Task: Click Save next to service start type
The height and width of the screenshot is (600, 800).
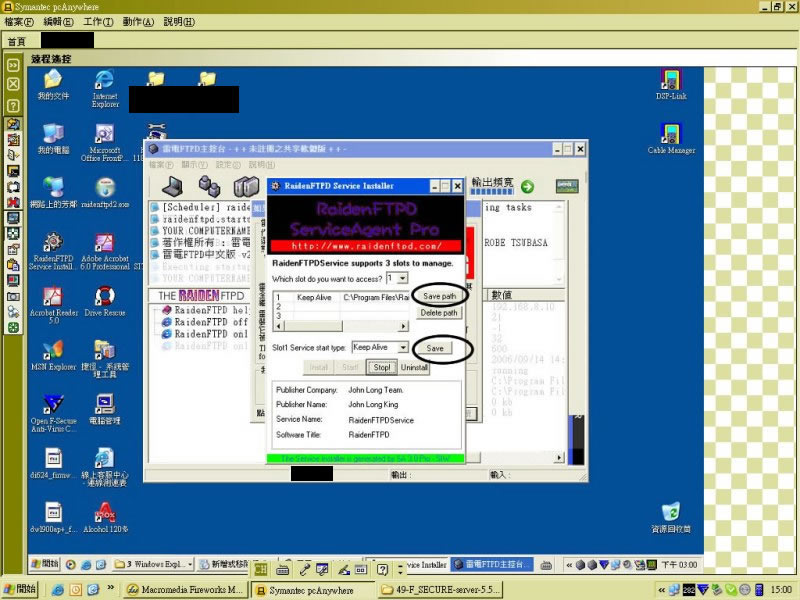Action: click(x=435, y=348)
